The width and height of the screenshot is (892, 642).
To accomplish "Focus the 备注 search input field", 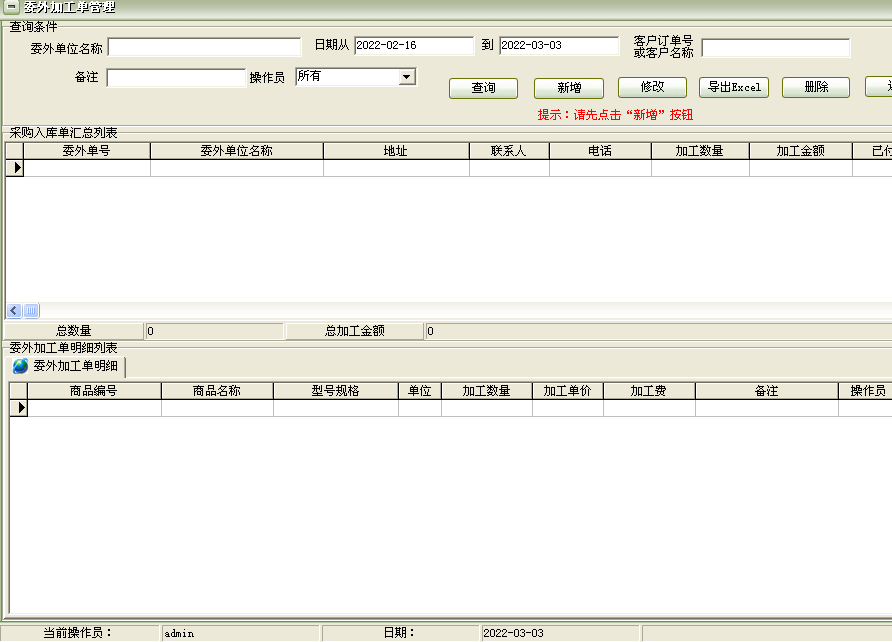I will 176,78.
